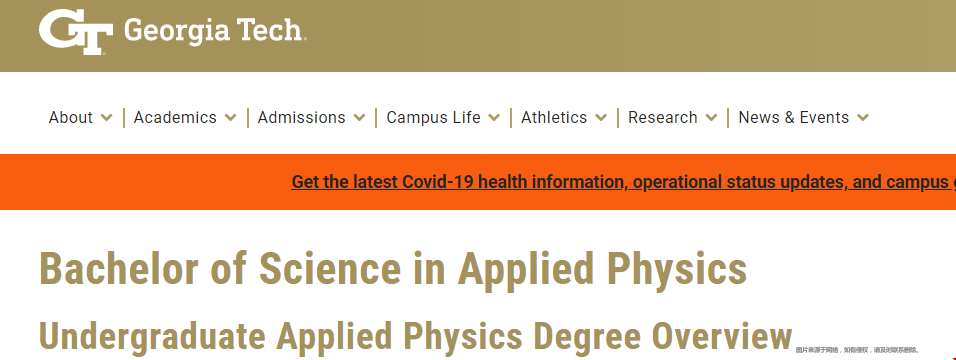The image size is (956, 360).
Task: Open the Georgia Tech wordmark homepage link
Action: (214, 31)
